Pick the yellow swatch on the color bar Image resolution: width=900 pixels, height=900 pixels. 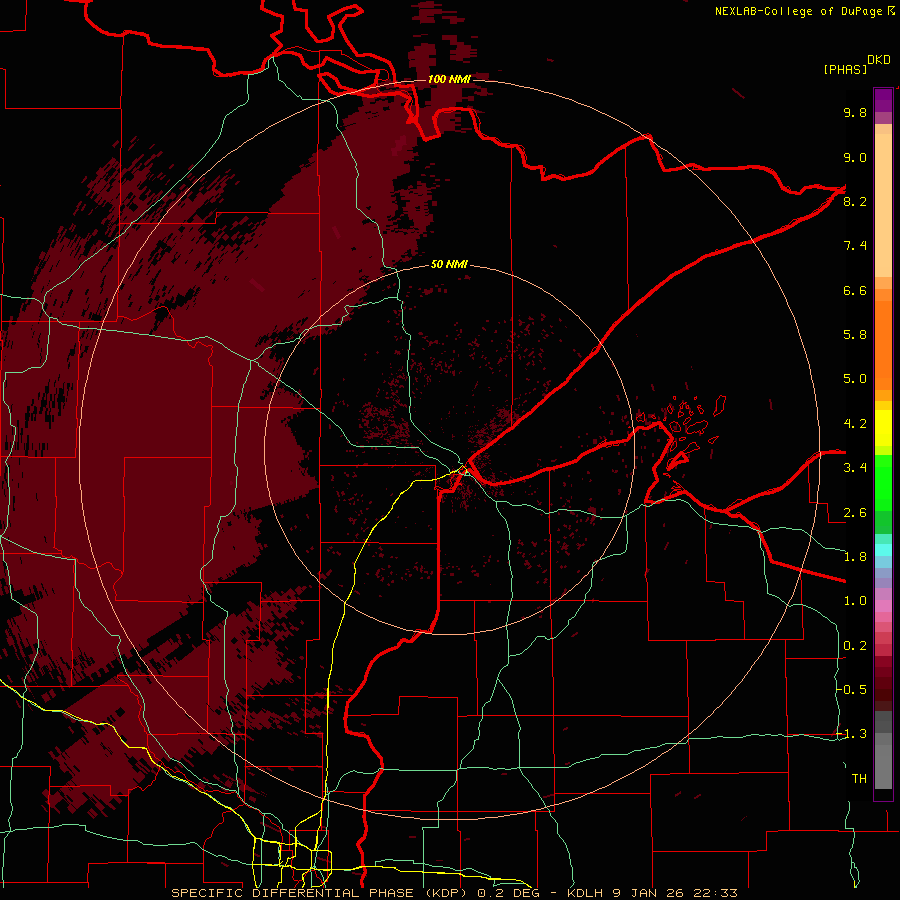883,428
